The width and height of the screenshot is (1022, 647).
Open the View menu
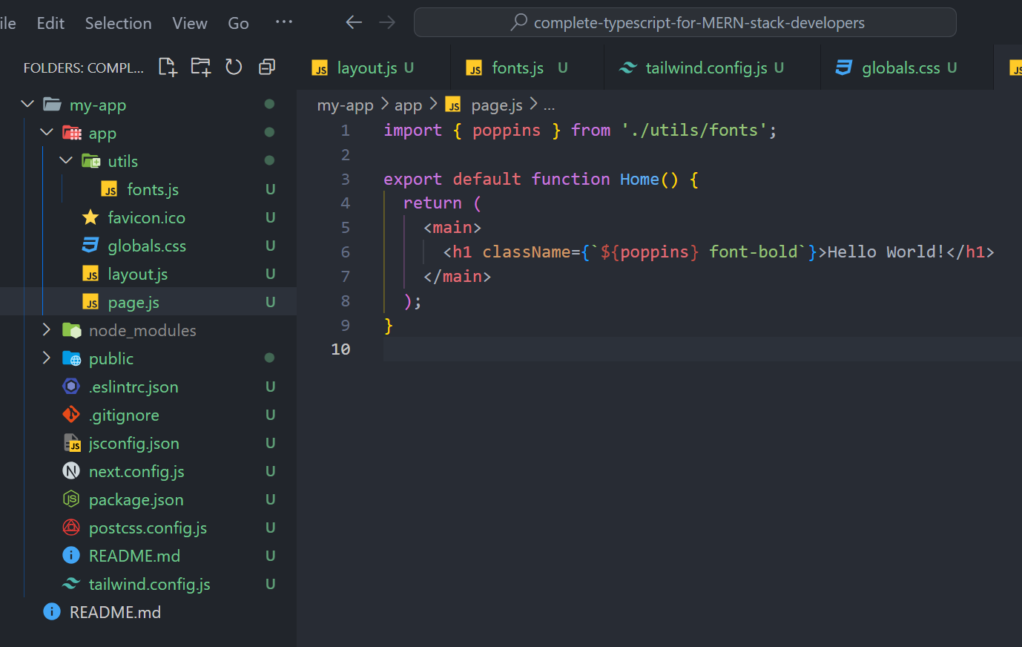tap(190, 23)
